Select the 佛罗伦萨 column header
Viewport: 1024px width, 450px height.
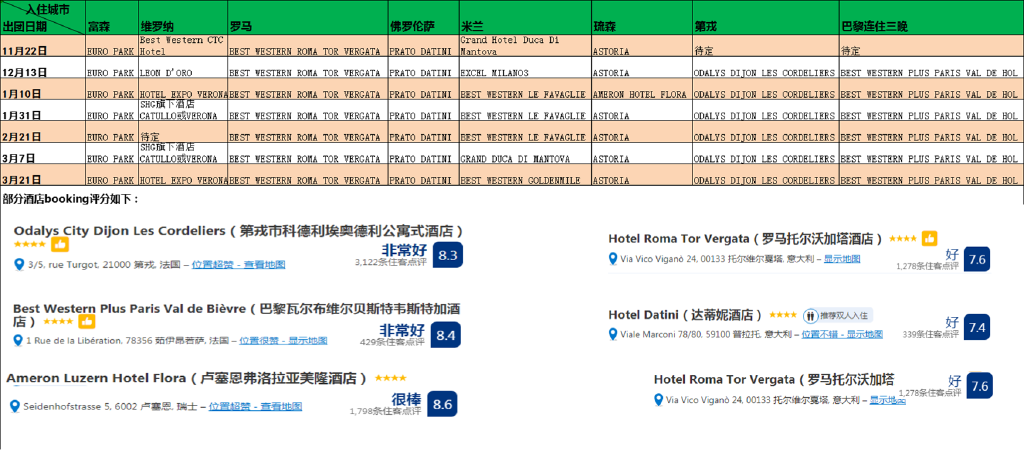[x=424, y=18]
